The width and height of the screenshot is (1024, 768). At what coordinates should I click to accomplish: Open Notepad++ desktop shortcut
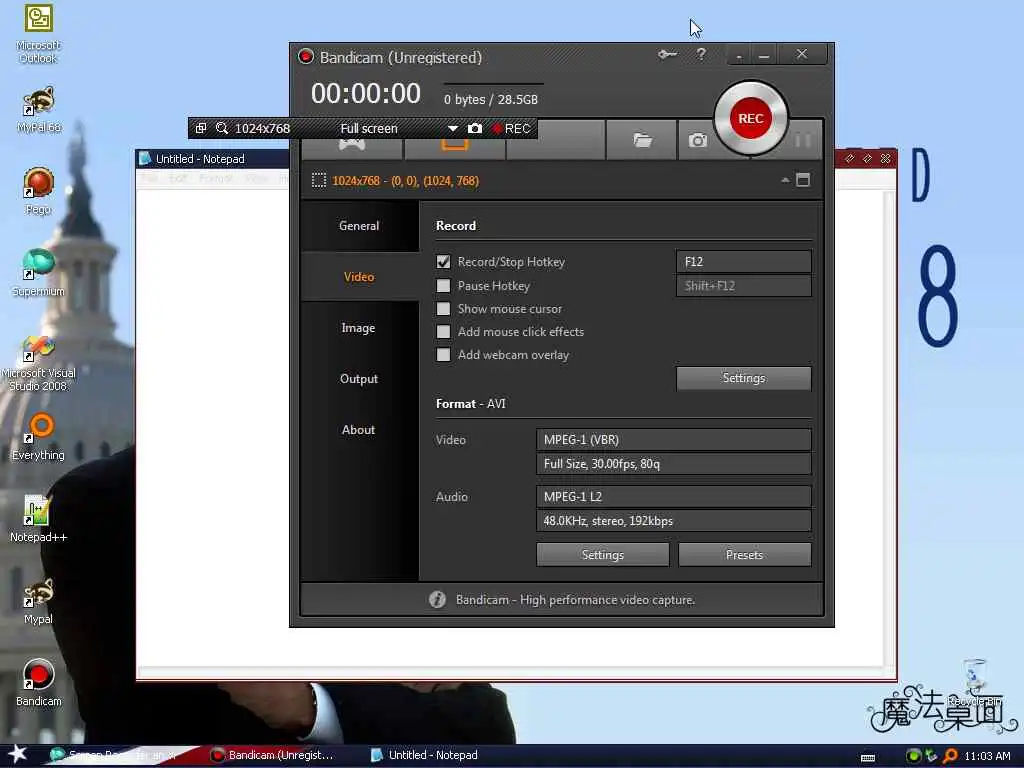tap(39, 519)
